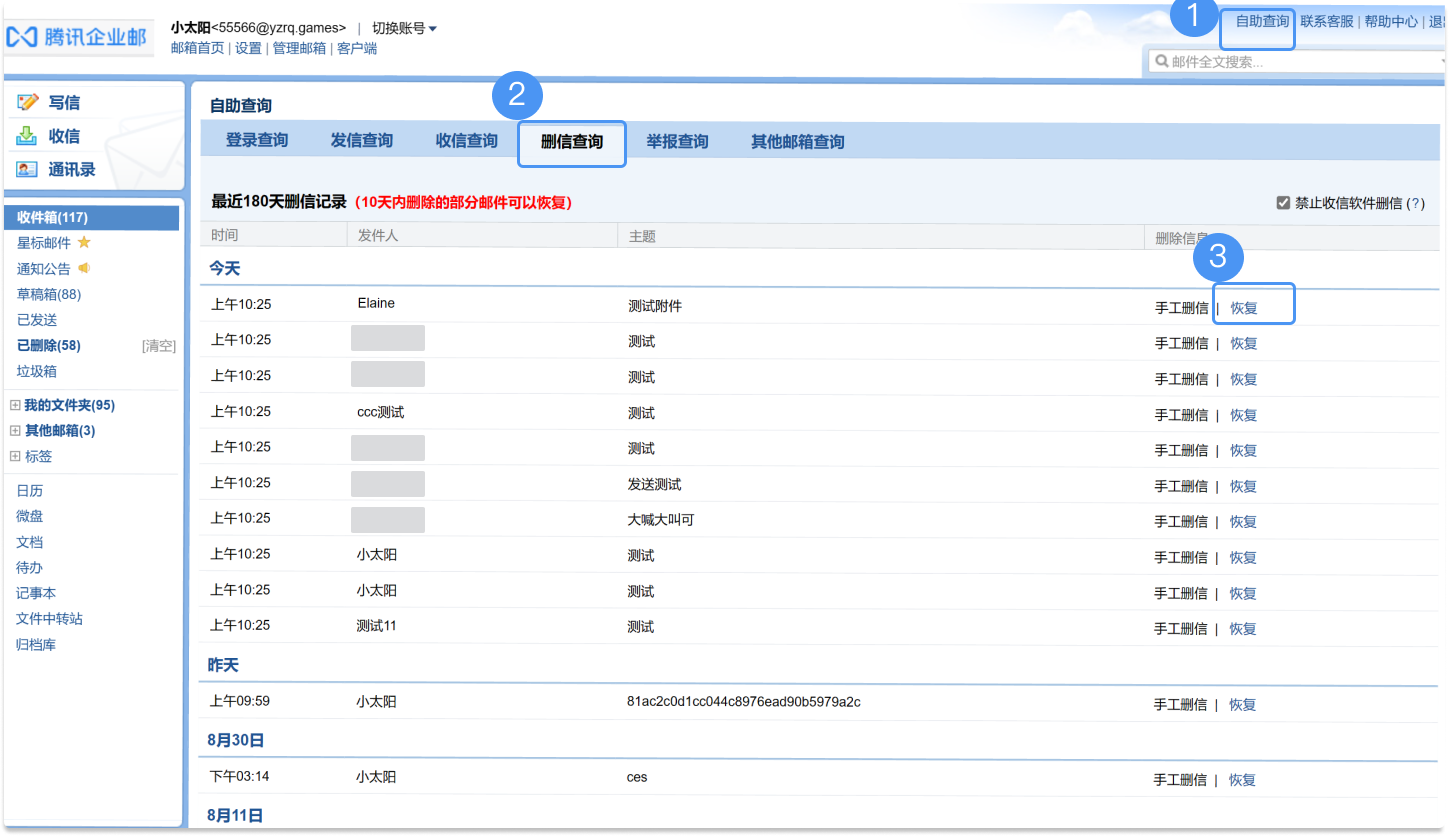
Task: Open the 草稿箱(88) folder
Action: 49,294
